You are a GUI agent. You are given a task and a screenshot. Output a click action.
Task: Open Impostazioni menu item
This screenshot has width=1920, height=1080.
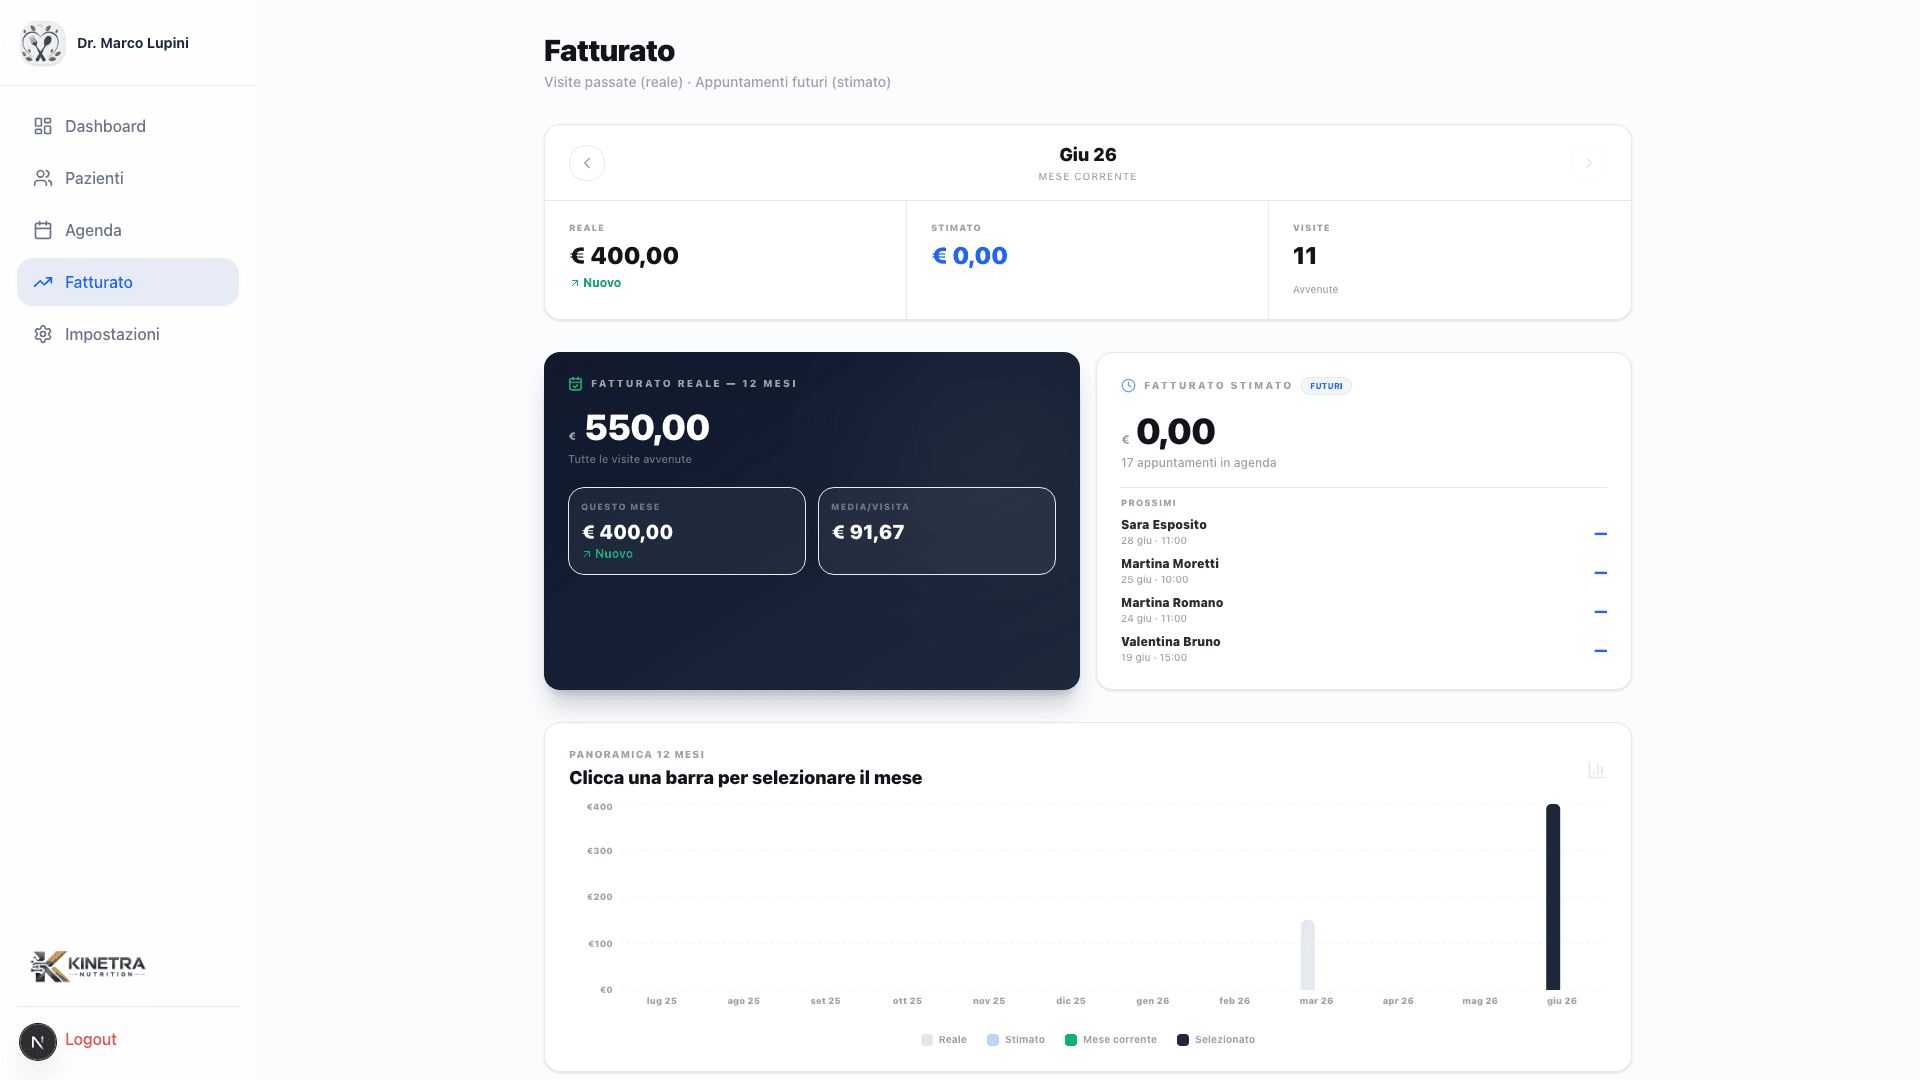pos(128,334)
